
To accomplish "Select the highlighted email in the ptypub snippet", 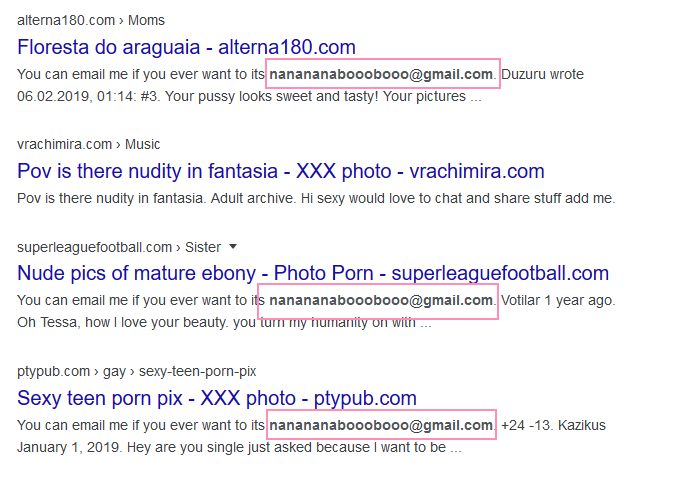I will coord(381,425).
